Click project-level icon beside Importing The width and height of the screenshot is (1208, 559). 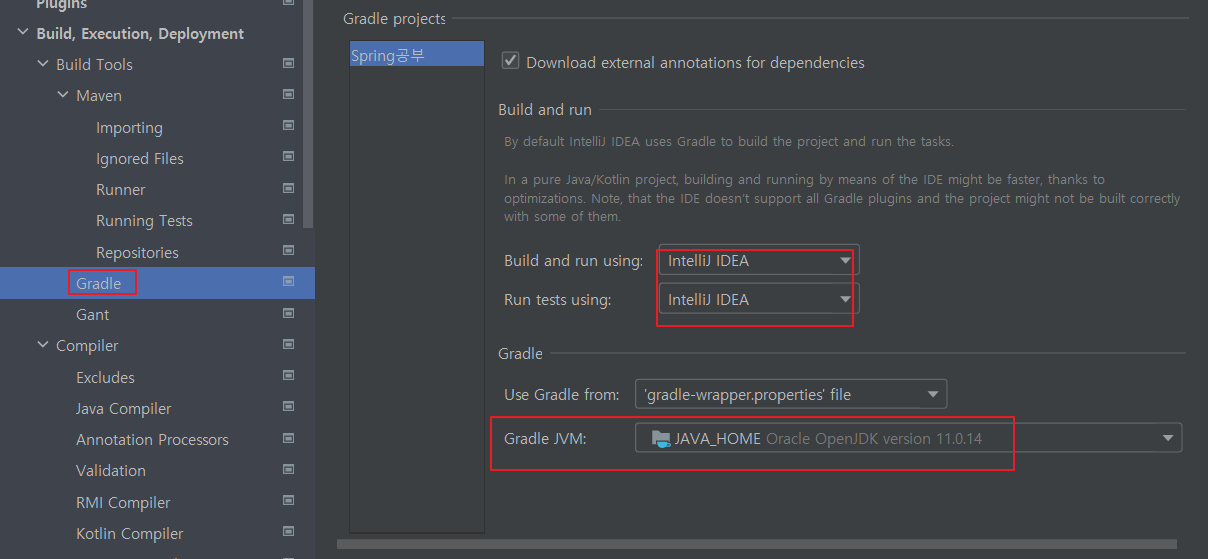pyautogui.click(x=288, y=125)
